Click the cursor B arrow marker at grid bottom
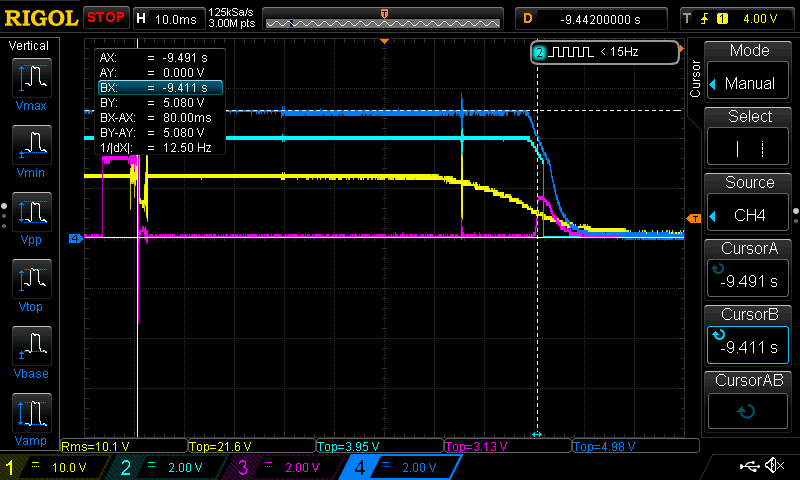 [x=537, y=435]
